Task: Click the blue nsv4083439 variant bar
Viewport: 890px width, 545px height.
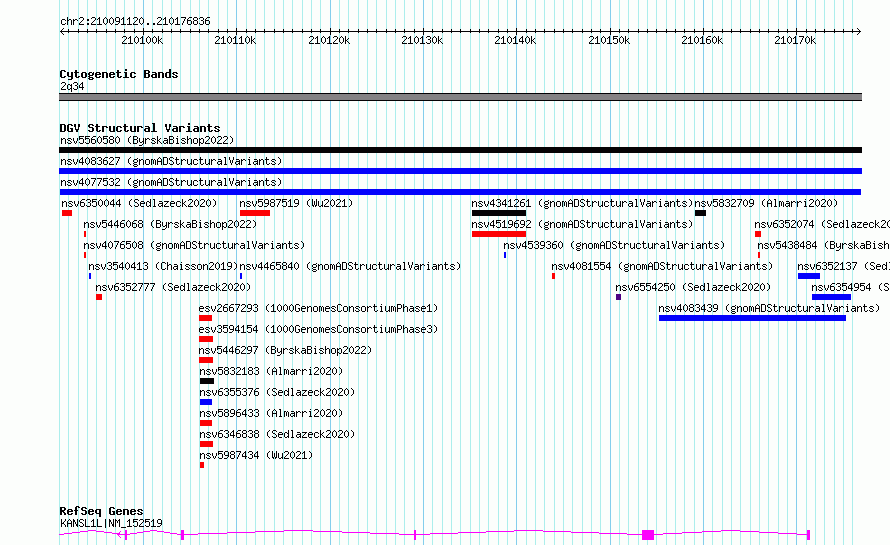Action: pos(753,318)
